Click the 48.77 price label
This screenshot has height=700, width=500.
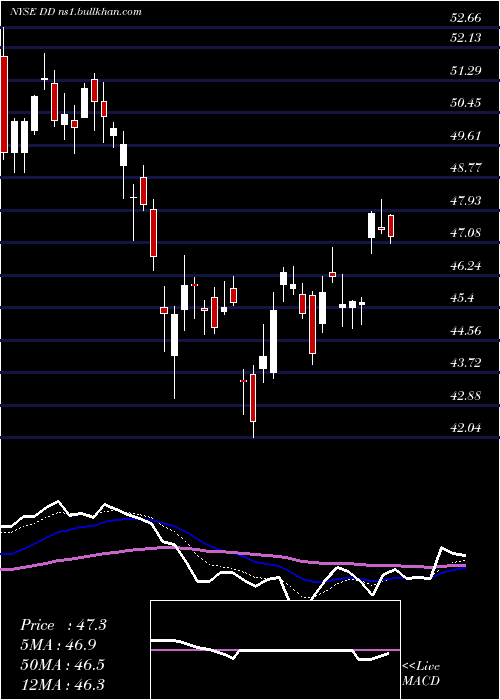466,168
